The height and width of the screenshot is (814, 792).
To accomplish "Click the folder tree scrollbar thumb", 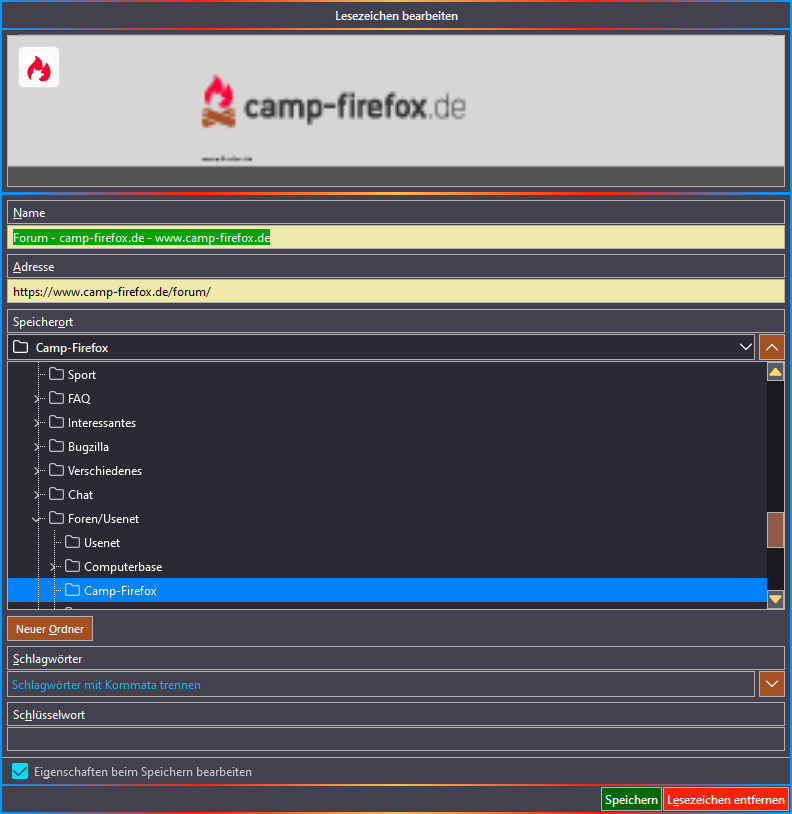I will [775, 530].
